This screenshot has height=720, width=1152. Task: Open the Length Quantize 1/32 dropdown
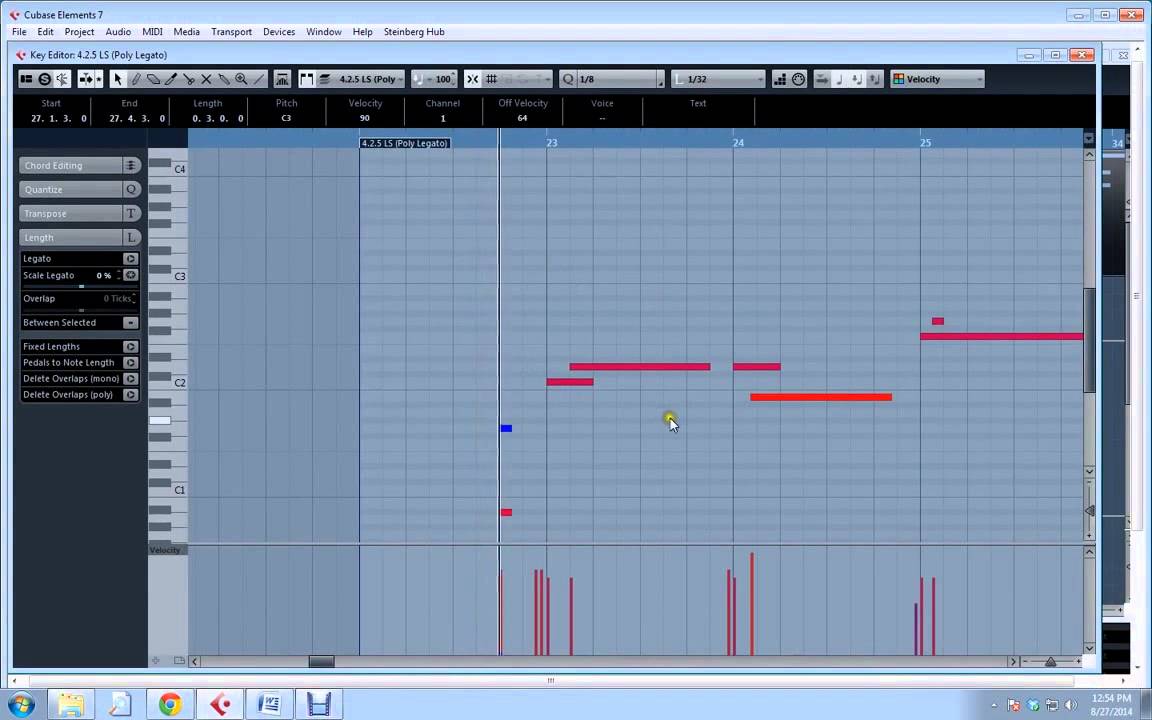719,79
